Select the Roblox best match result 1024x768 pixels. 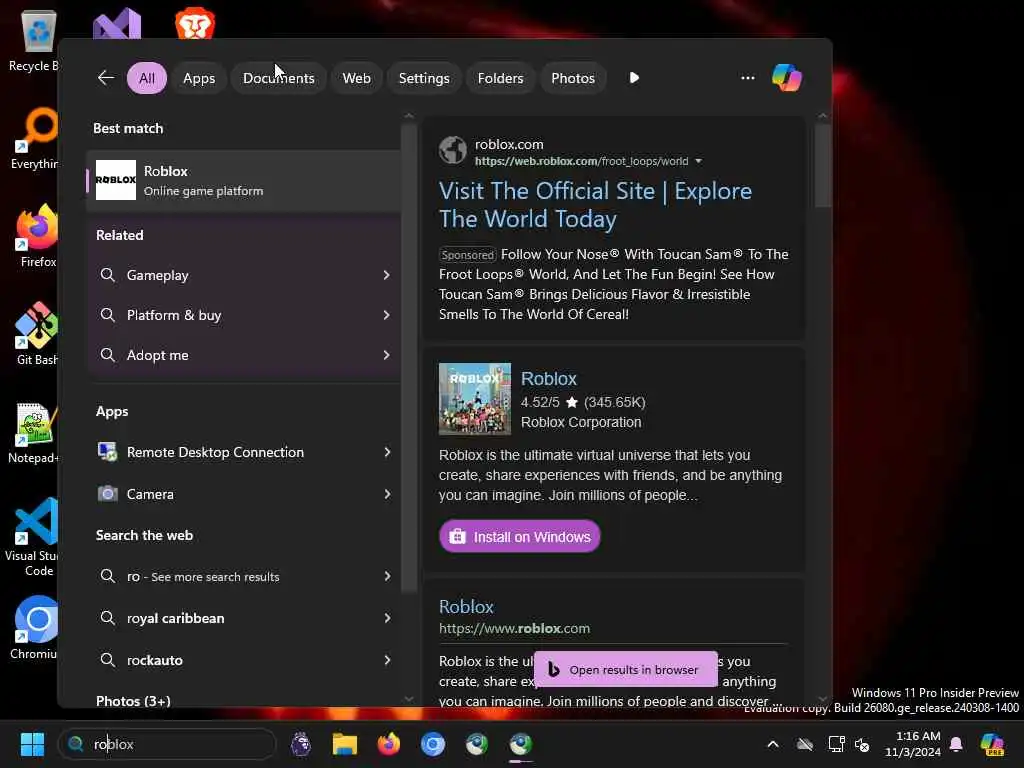pyautogui.click(x=243, y=180)
